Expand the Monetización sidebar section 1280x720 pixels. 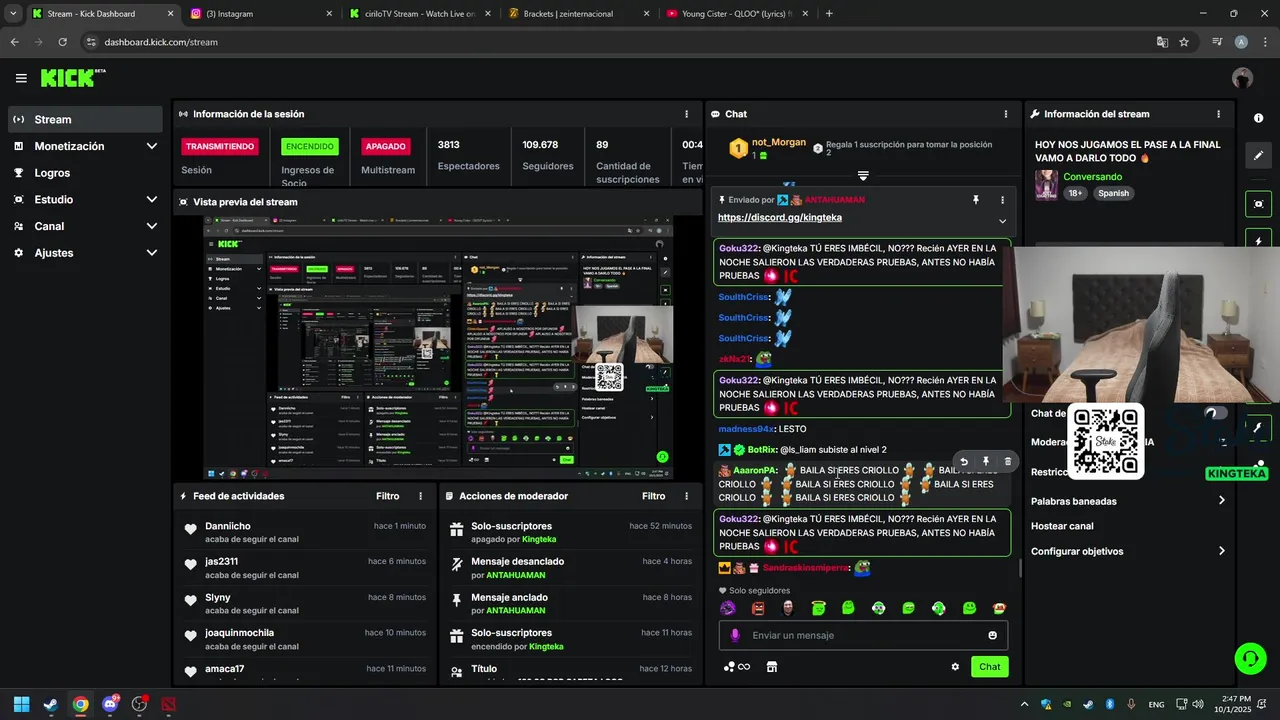click(151, 146)
